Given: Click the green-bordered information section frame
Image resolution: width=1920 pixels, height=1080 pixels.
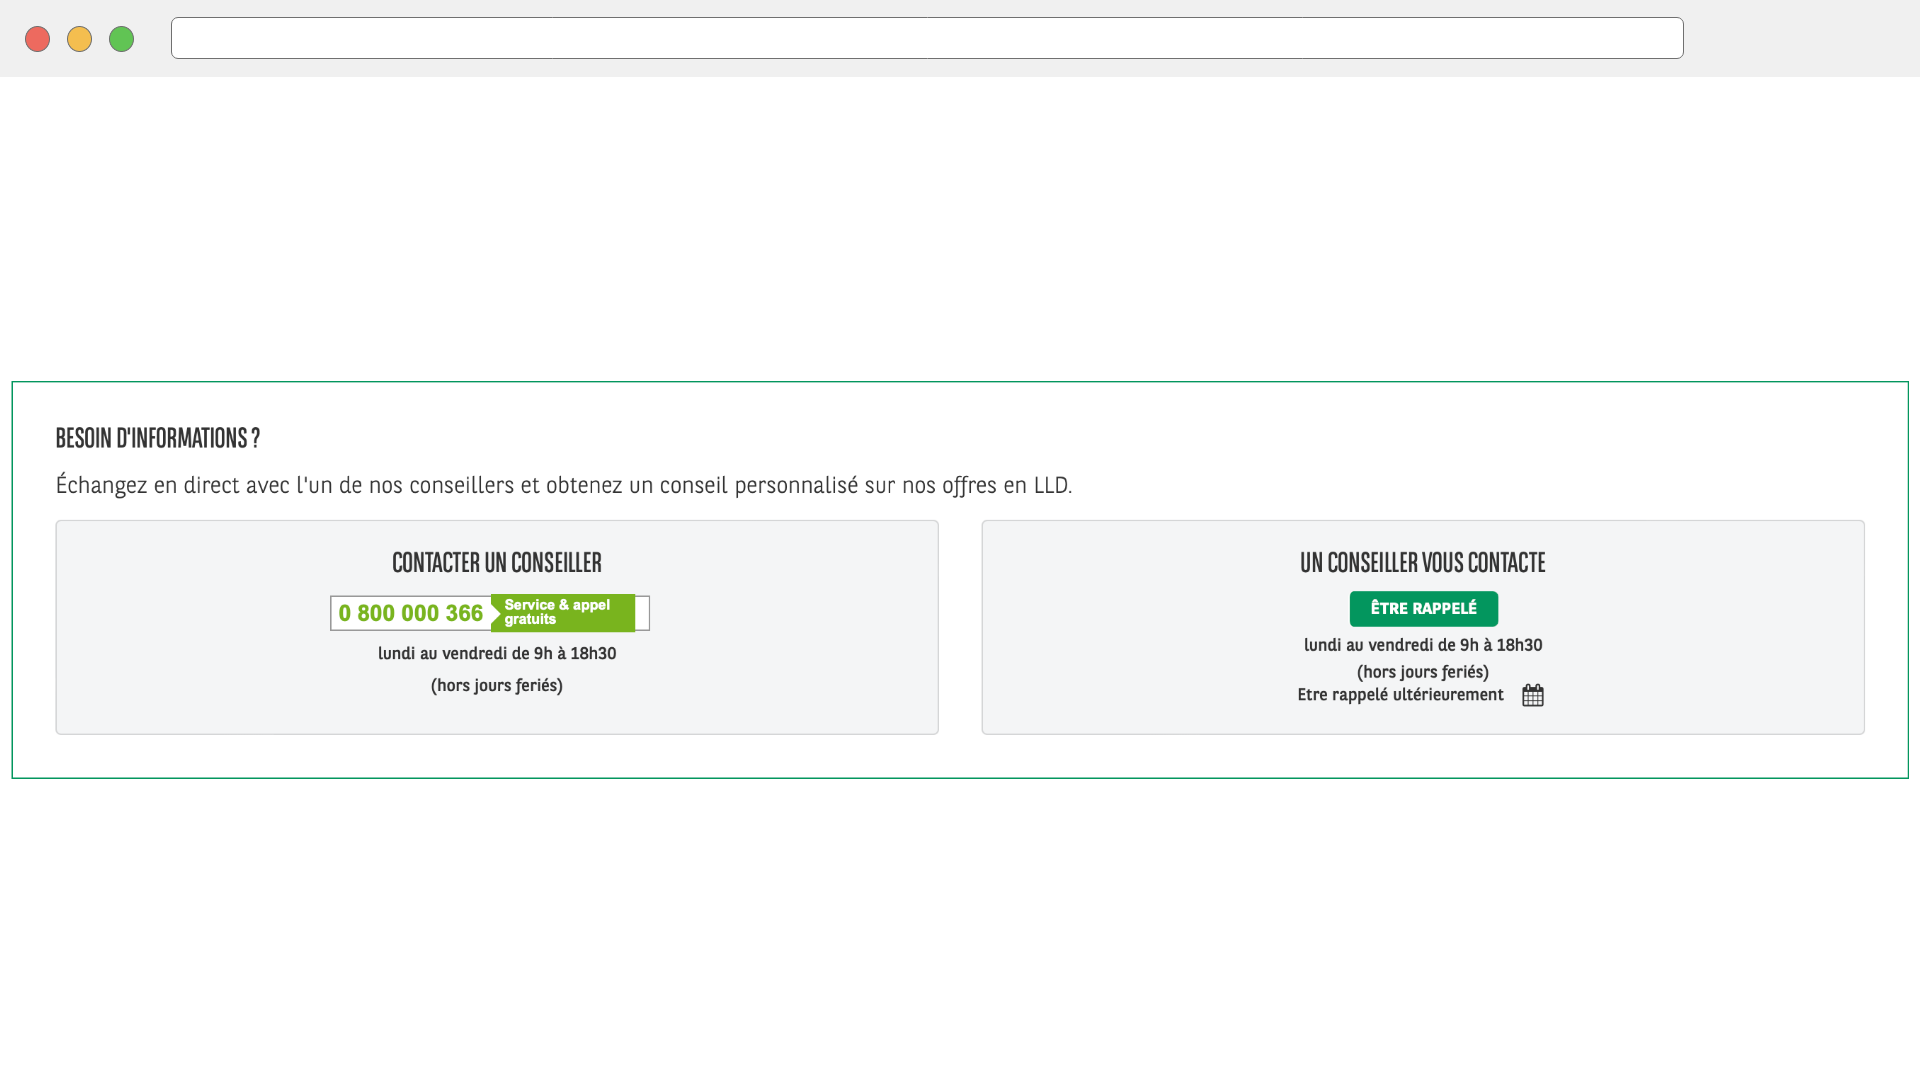Looking at the screenshot, I should click(x=960, y=758).
